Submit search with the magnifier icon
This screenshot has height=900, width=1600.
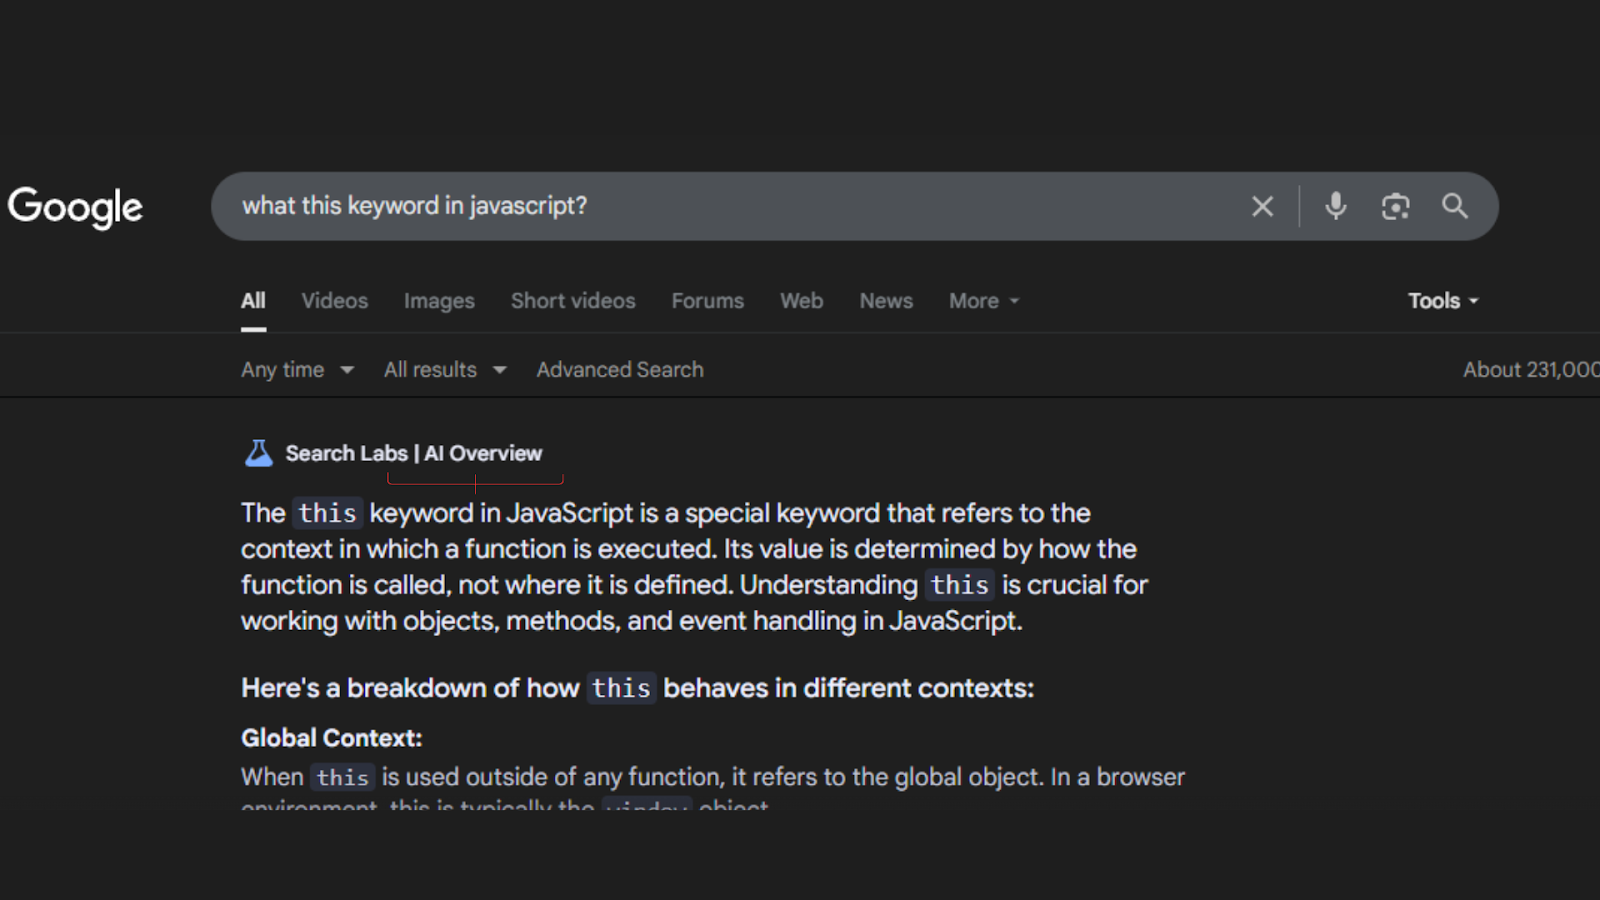pyautogui.click(x=1455, y=206)
